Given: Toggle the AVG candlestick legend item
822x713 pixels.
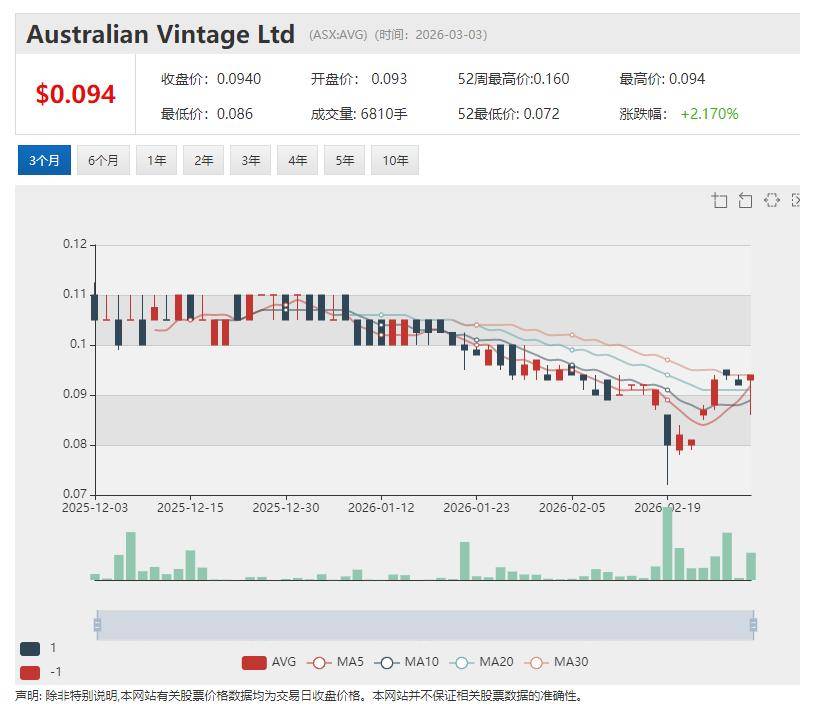Looking at the screenshot, I should [269, 662].
